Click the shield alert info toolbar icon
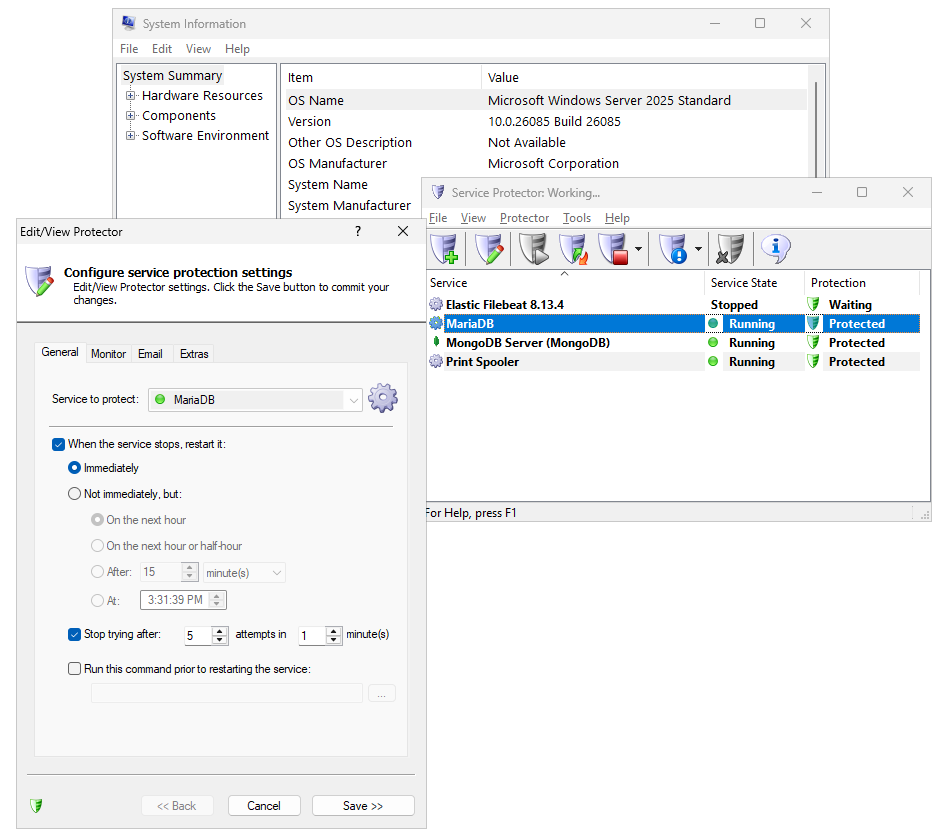 click(x=673, y=248)
